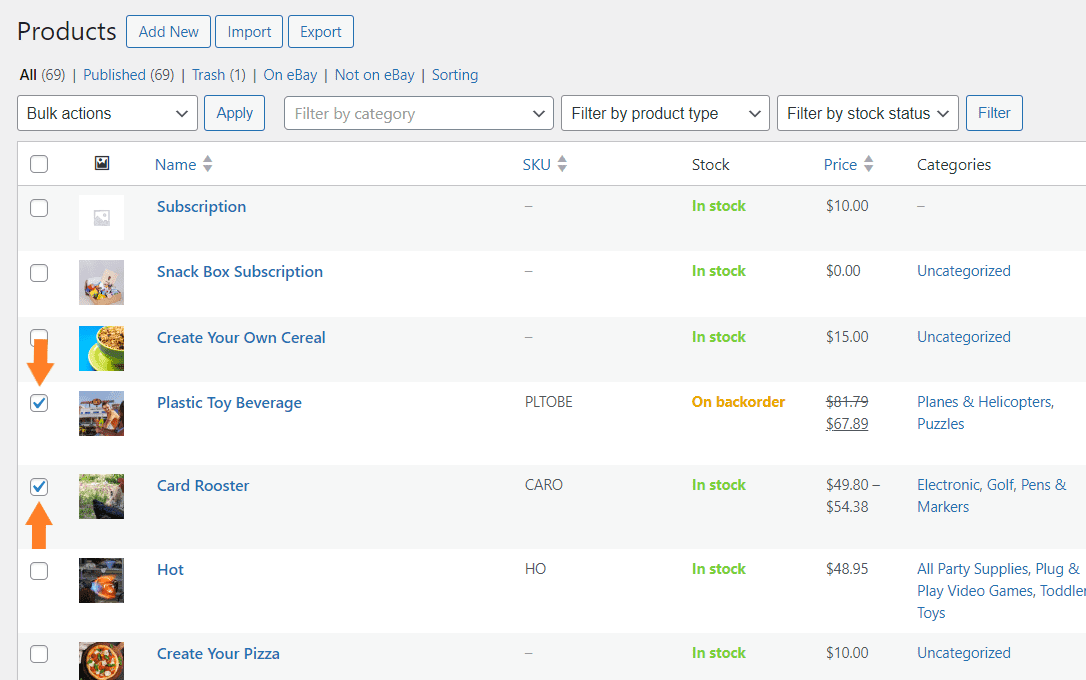Sort products by the Name column
Viewport: 1086px width, 680px height.
tap(175, 164)
